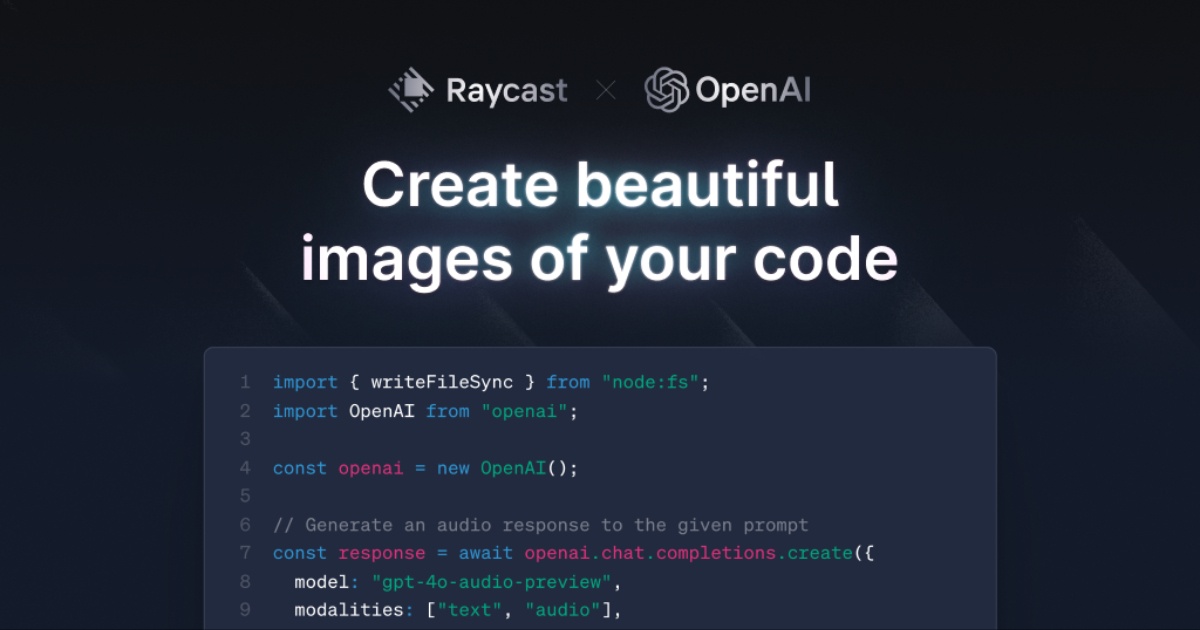This screenshot has width=1200, height=630.
Task: Select line number 9 in the gutter
Action: [x=245, y=610]
